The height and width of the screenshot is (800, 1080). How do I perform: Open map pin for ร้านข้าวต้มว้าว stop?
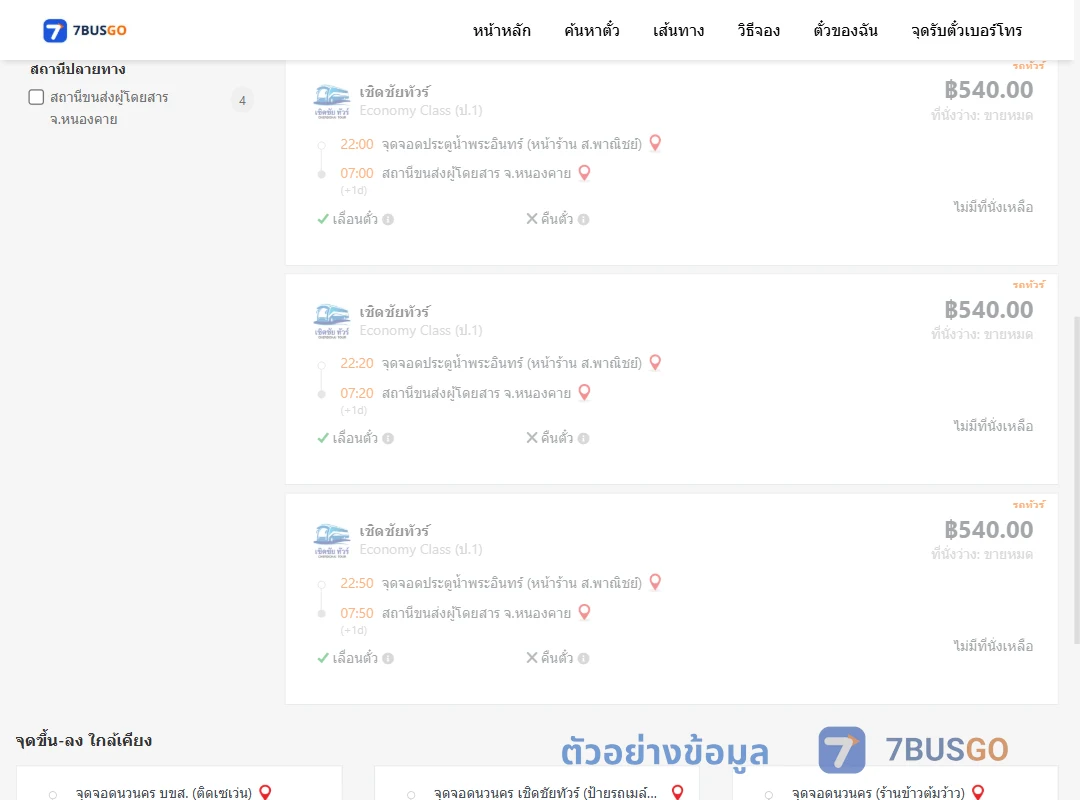978,792
